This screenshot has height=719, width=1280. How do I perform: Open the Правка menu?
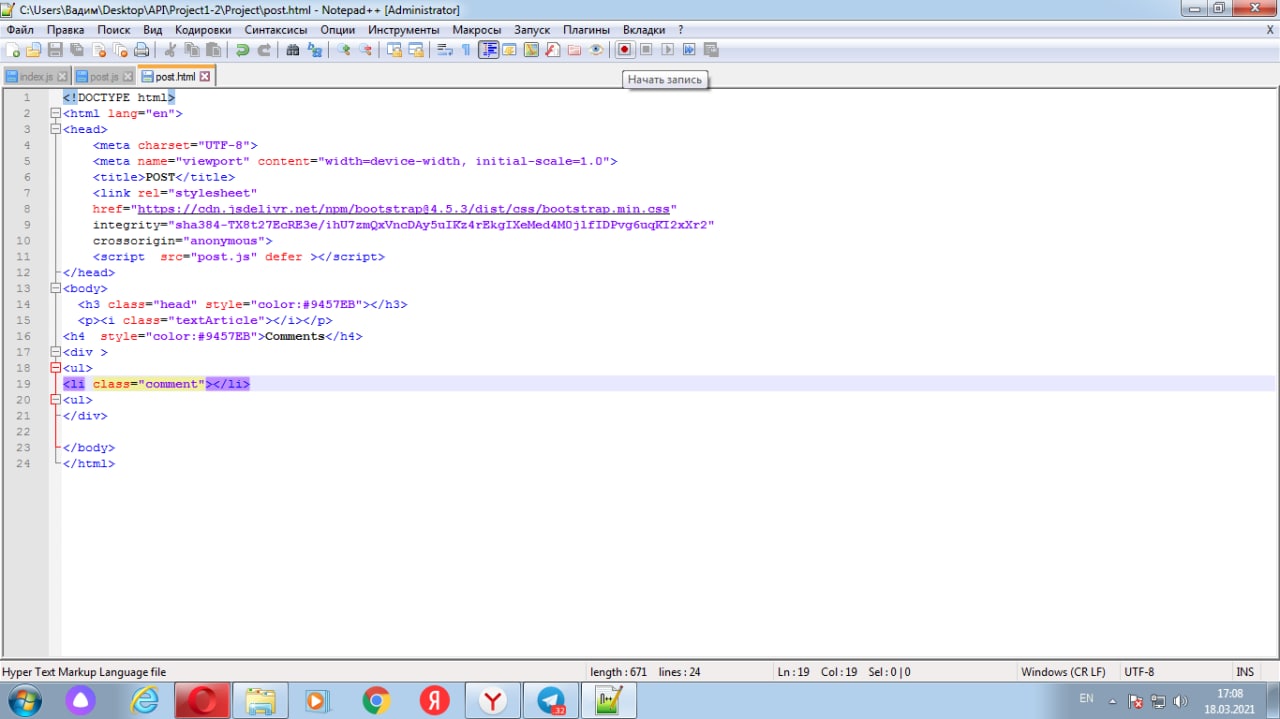click(x=66, y=30)
